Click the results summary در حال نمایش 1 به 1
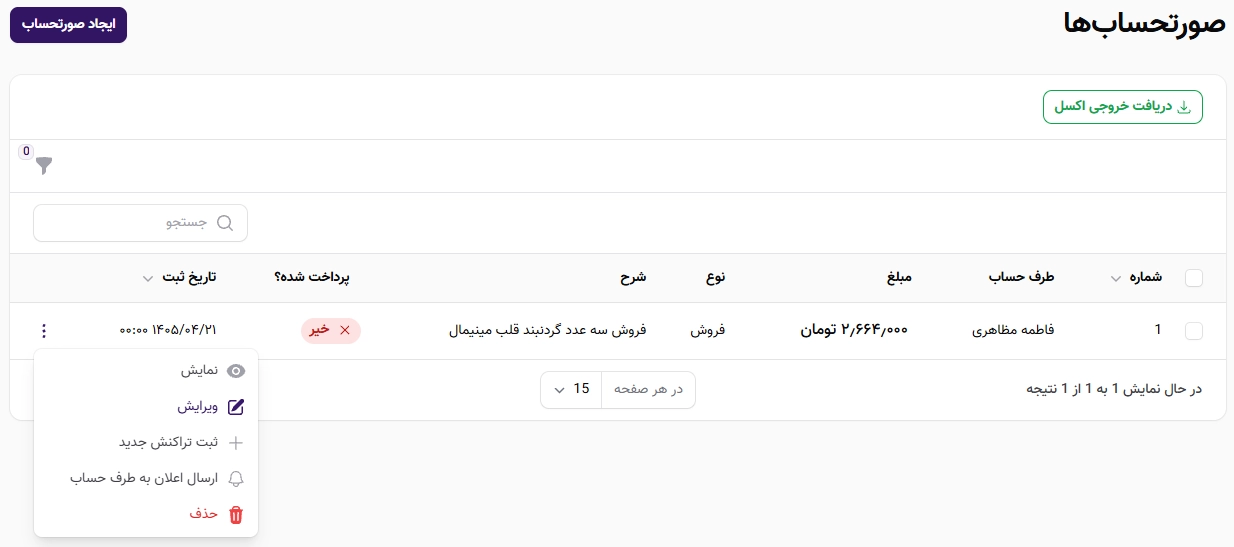The height and width of the screenshot is (547, 1234). pyautogui.click(x=1114, y=389)
